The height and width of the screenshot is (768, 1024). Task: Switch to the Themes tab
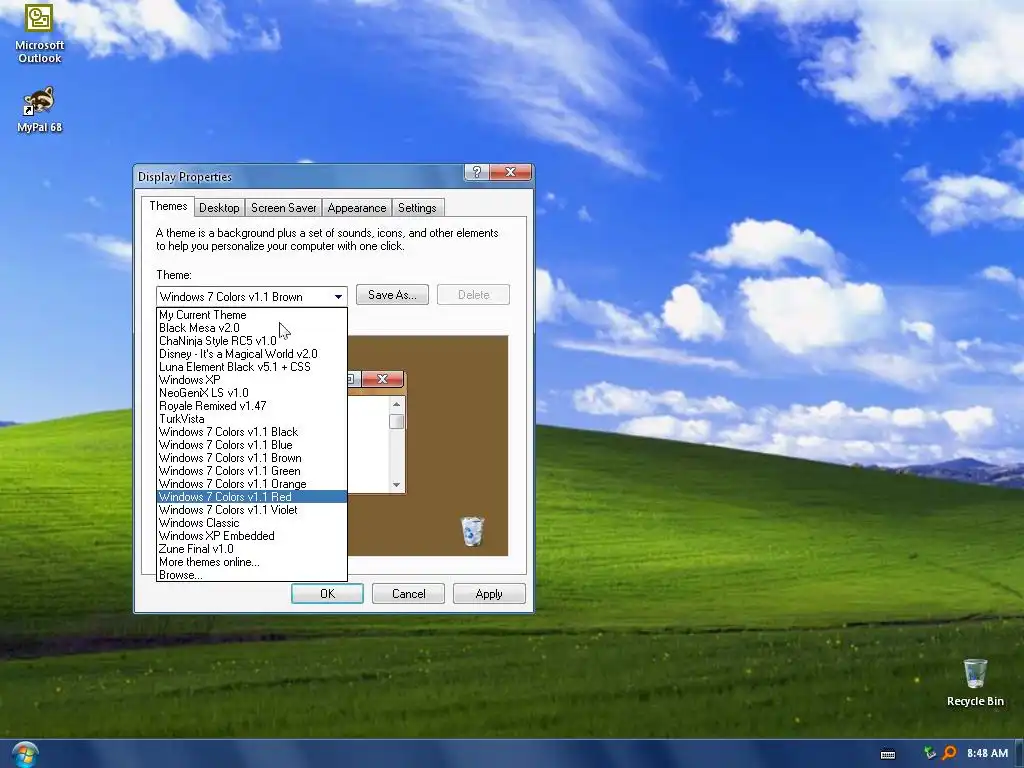tap(168, 206)
